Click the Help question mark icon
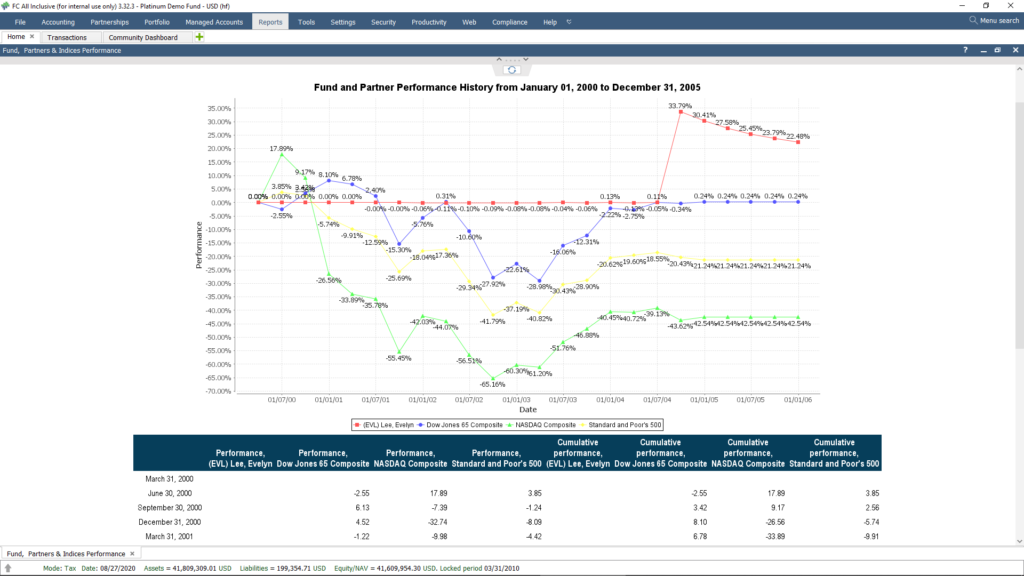This screenshot has width=1024, height=576. point(965,49)
